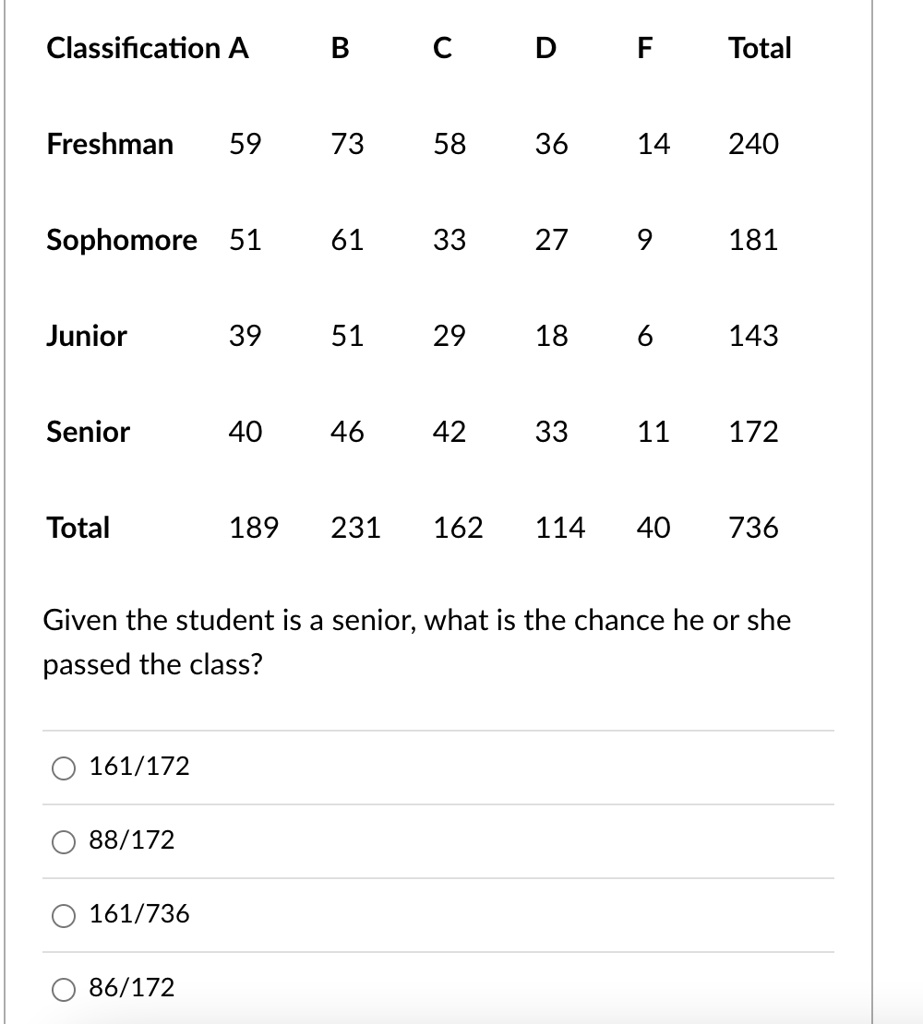This screenshot has width=923, height=1024.
Task: Choose the 88/172 radio button
Action: (63, 842)
